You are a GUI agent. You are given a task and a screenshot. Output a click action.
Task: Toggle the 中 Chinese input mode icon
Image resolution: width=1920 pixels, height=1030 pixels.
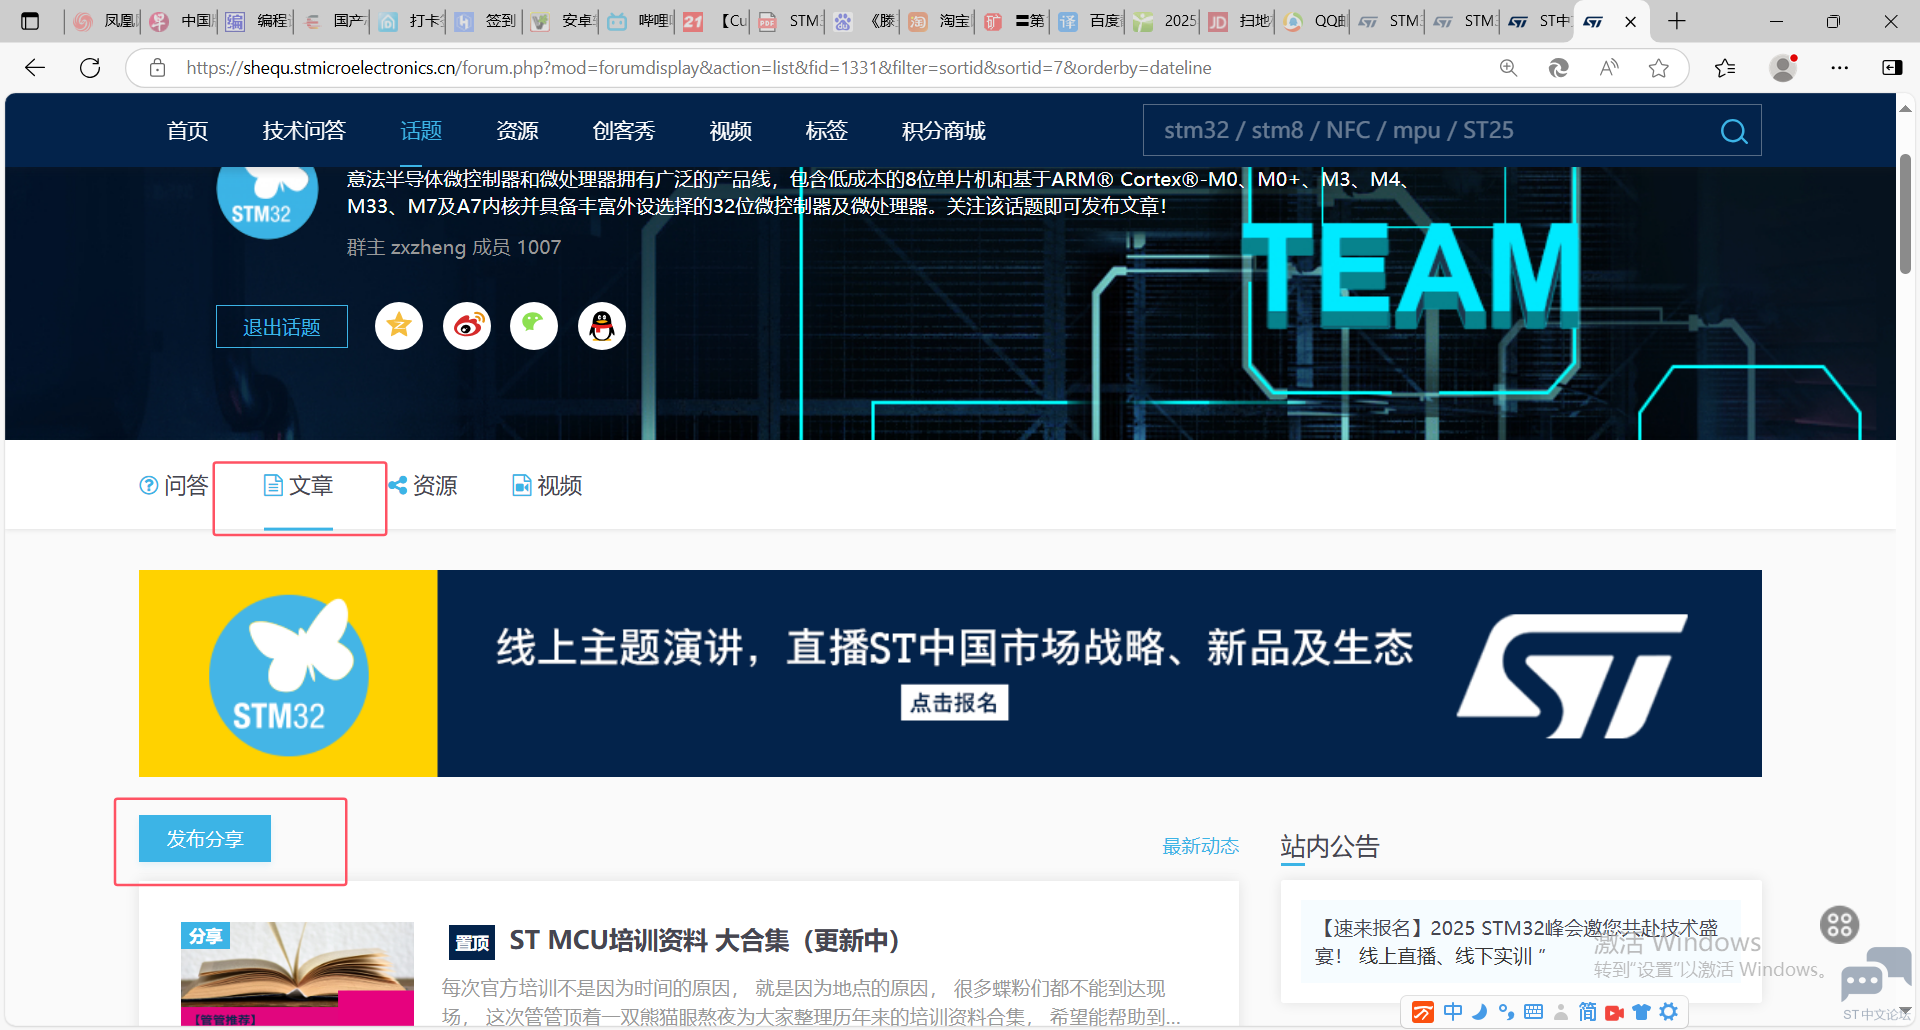click(1452, 1012)
